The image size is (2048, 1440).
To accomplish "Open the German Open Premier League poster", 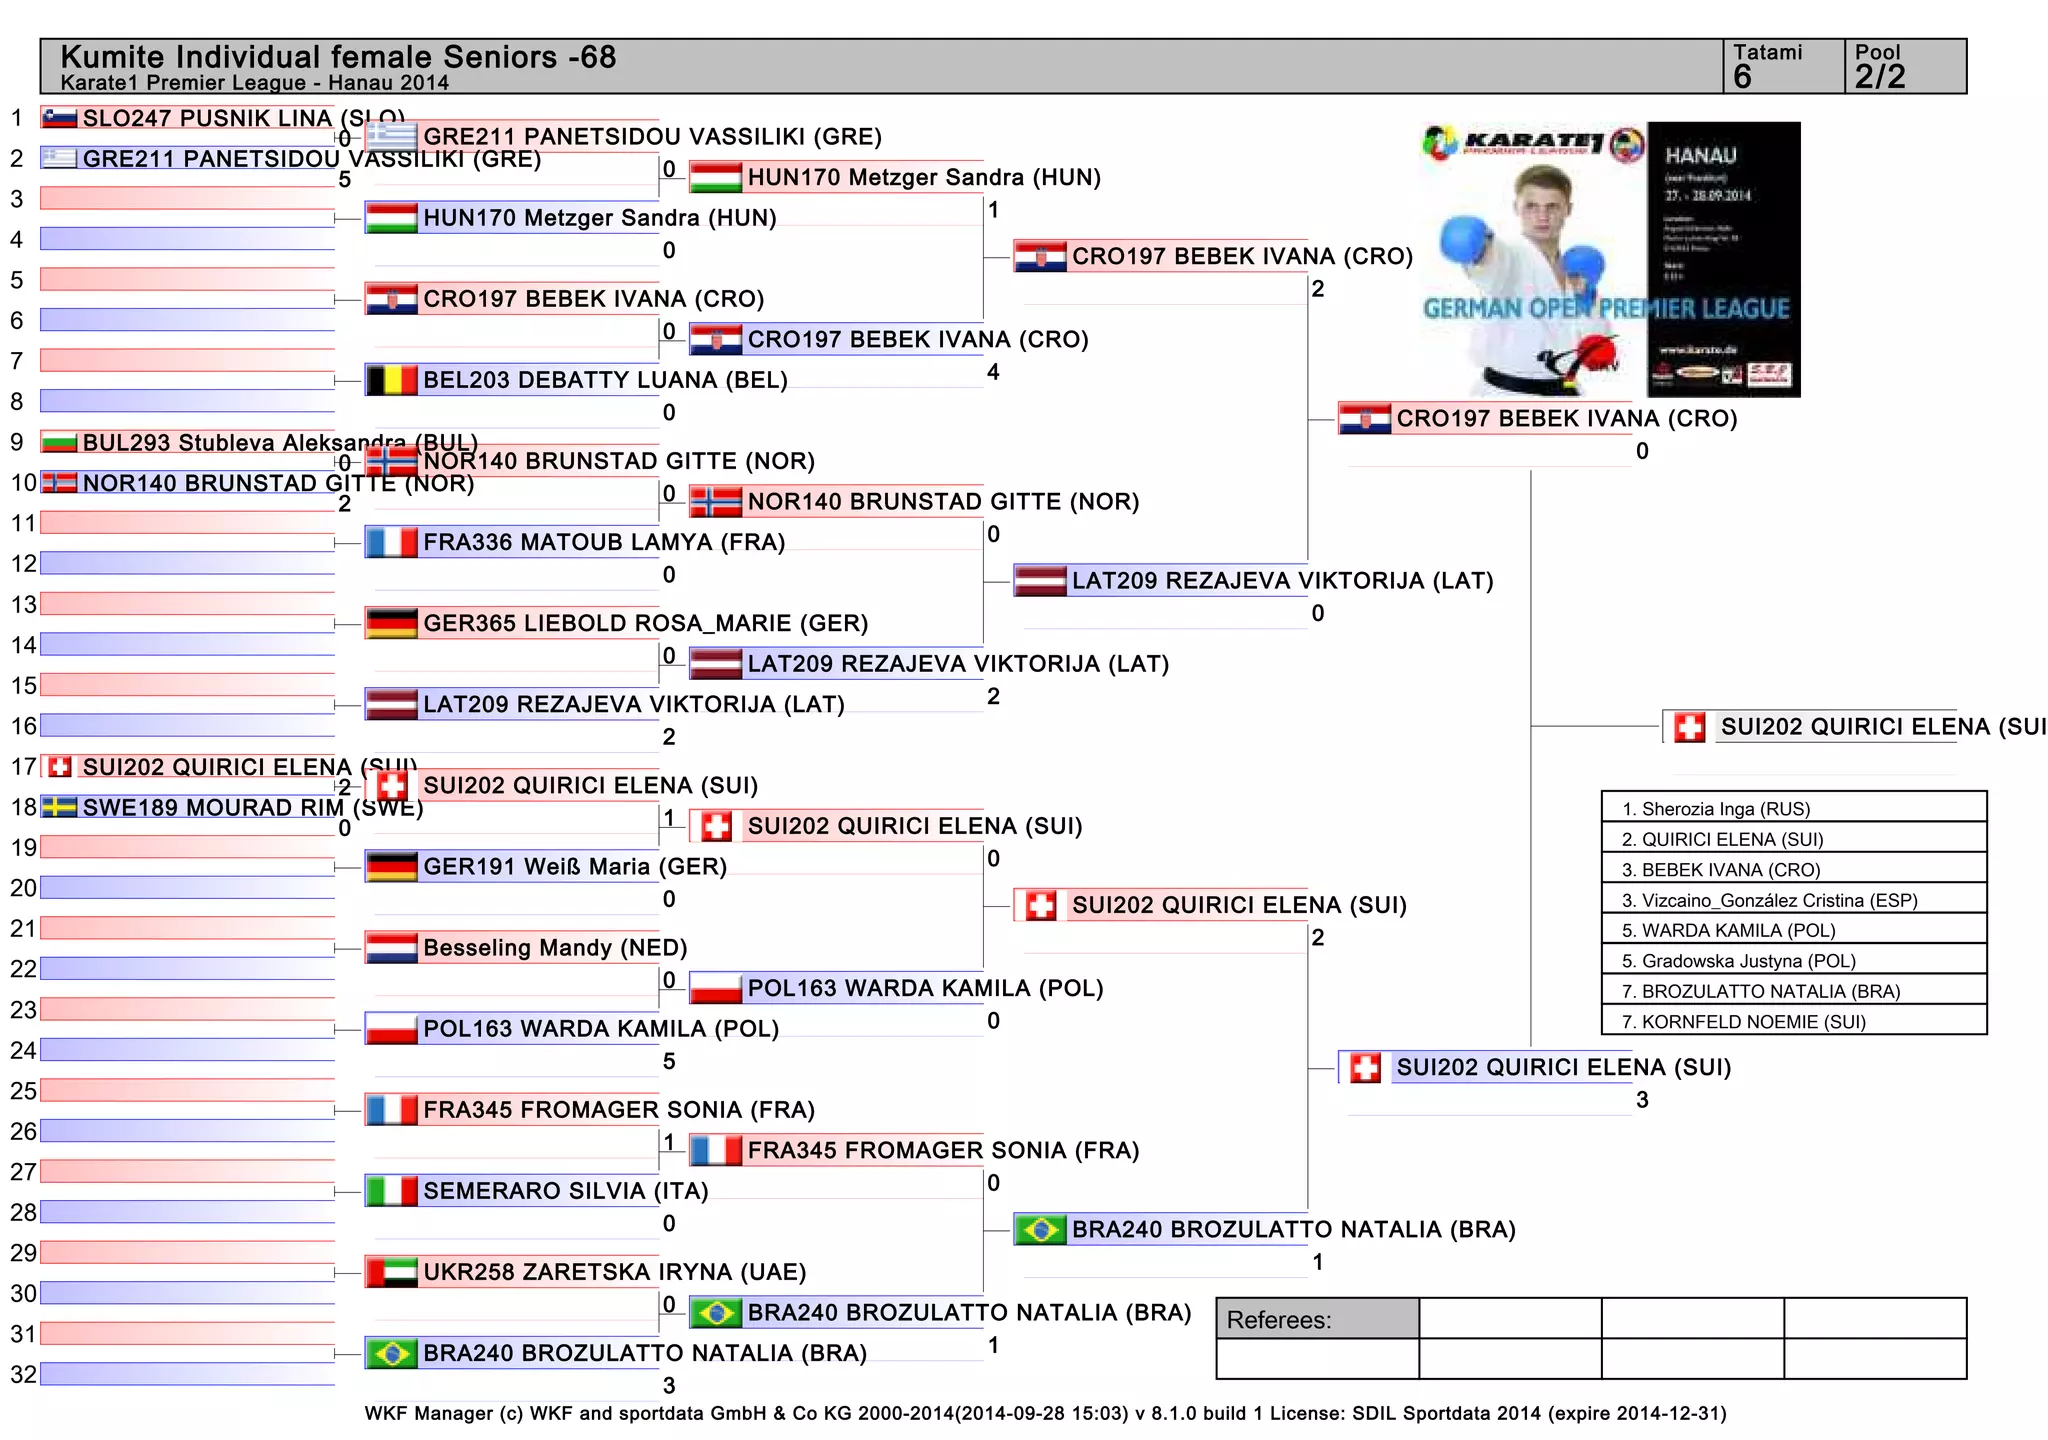I will [1611, 260].
